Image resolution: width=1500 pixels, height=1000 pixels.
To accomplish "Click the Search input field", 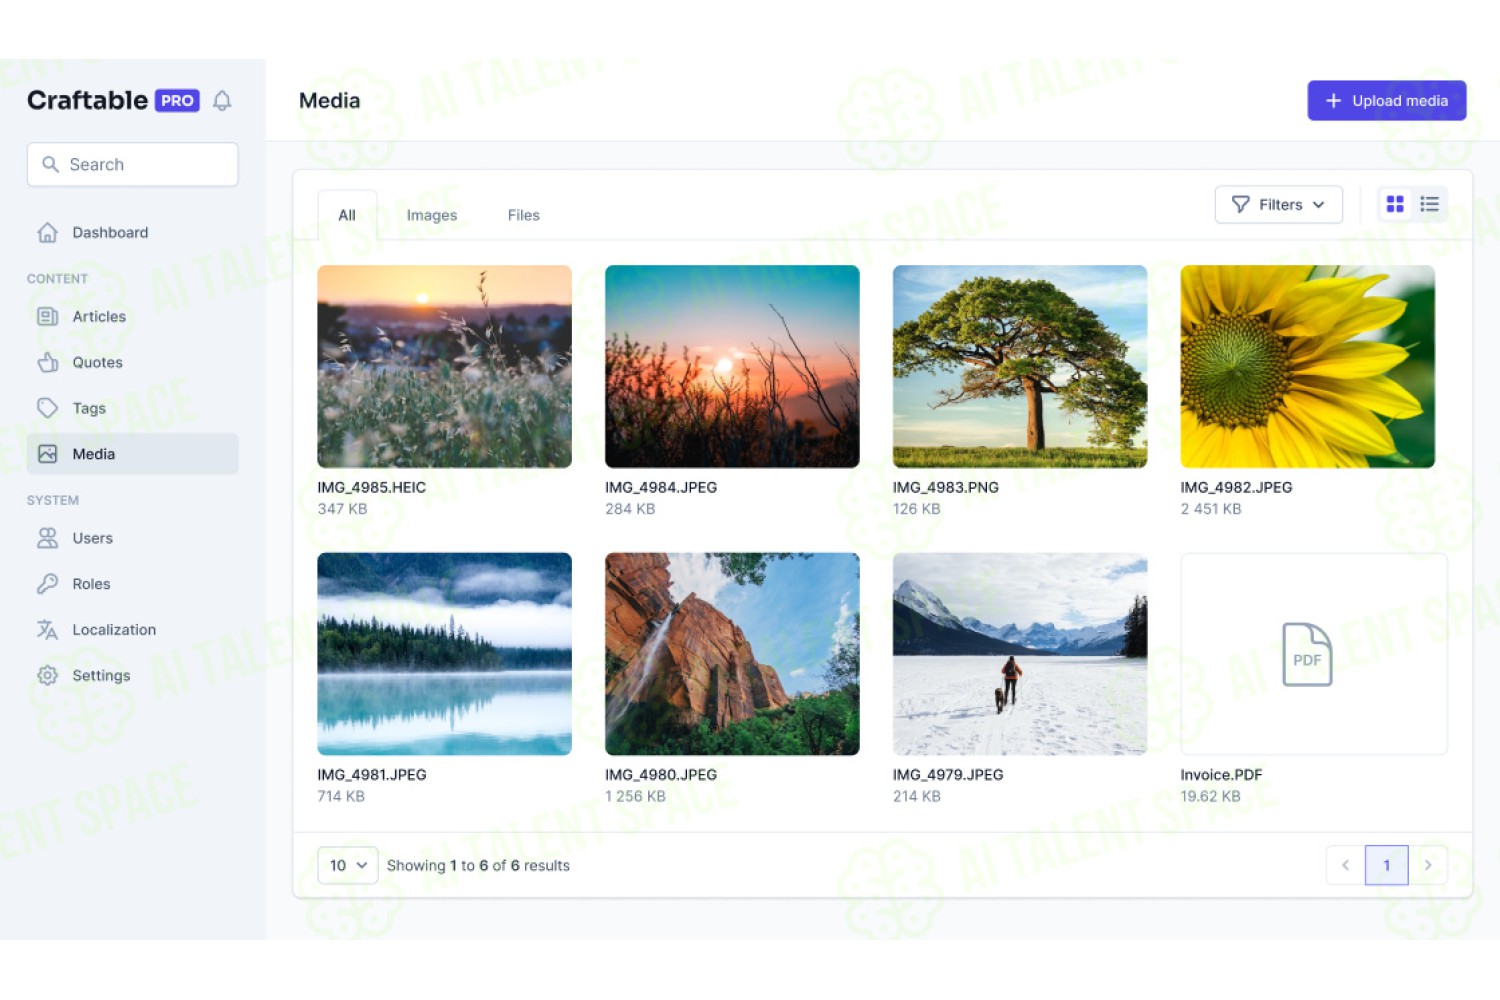I will pos(133,164).
